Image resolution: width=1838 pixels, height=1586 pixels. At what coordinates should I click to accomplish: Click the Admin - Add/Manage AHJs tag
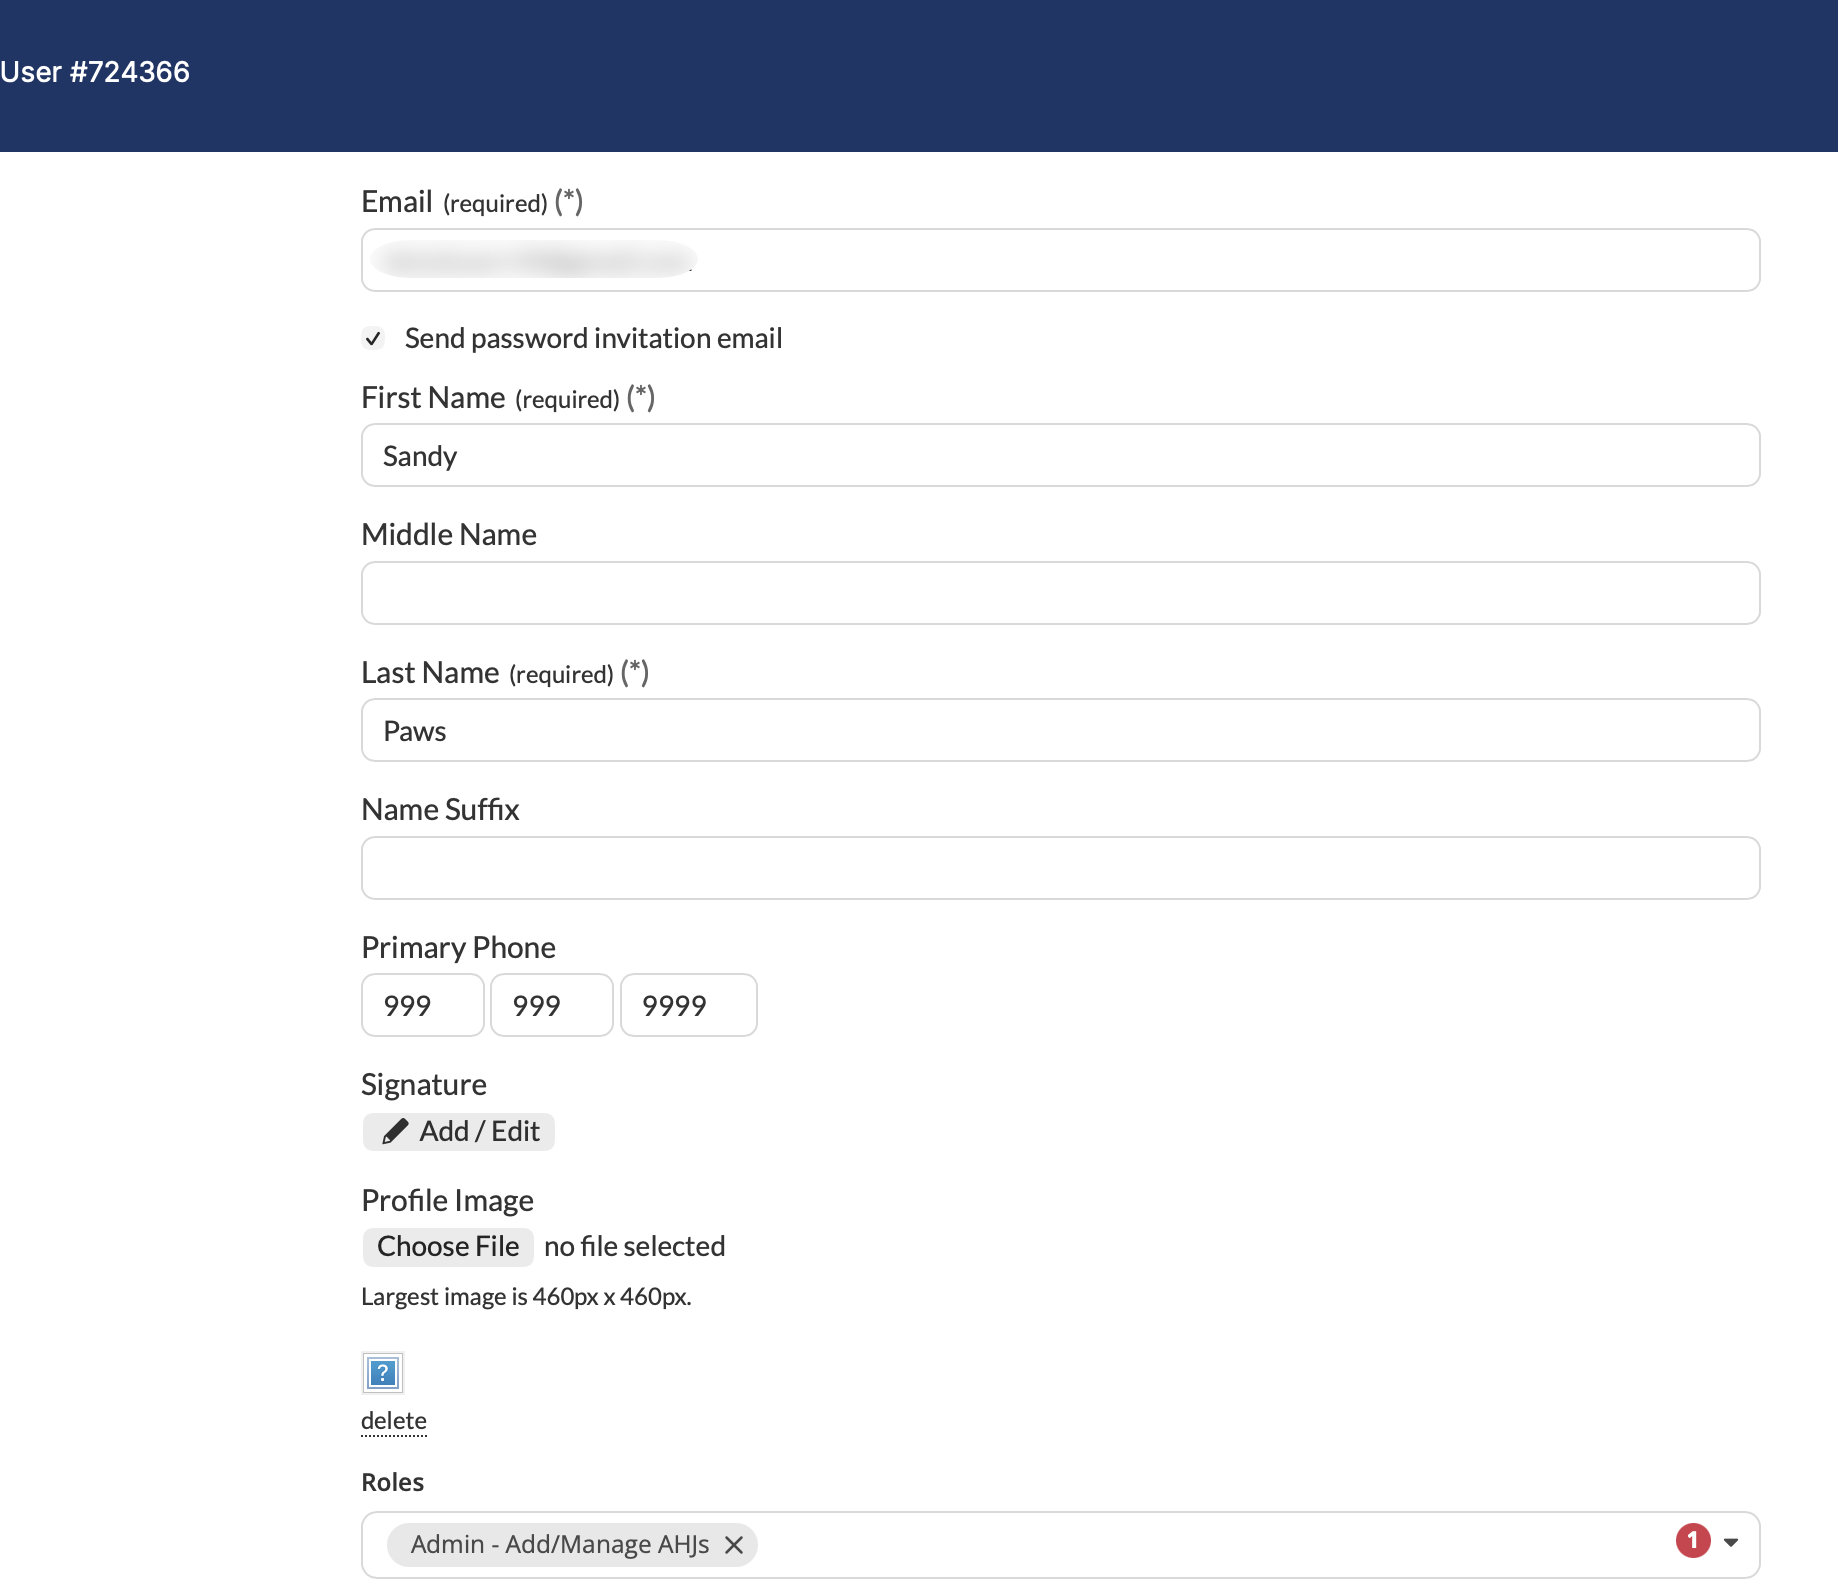[x=560, y=1545]
